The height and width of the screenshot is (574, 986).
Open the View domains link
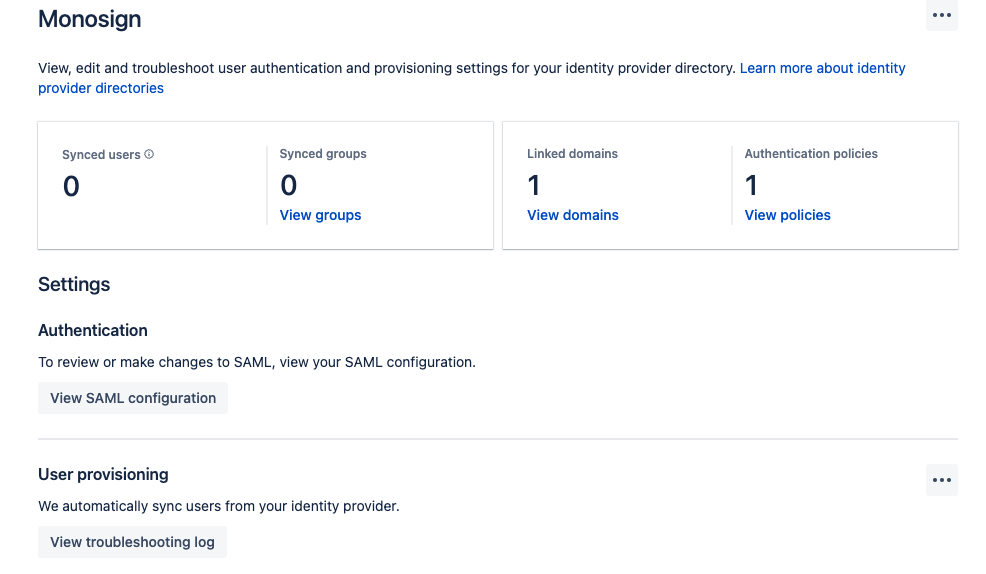572,215
